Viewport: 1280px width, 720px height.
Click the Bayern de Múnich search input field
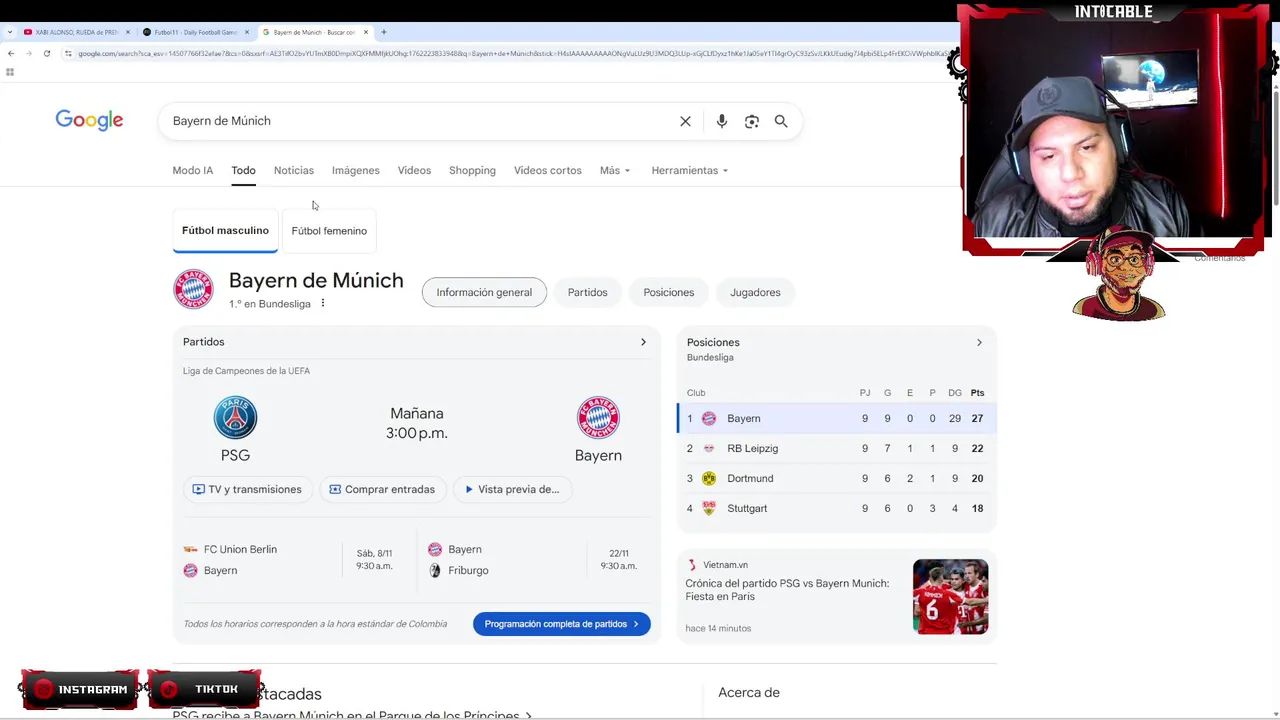point(420,121)
